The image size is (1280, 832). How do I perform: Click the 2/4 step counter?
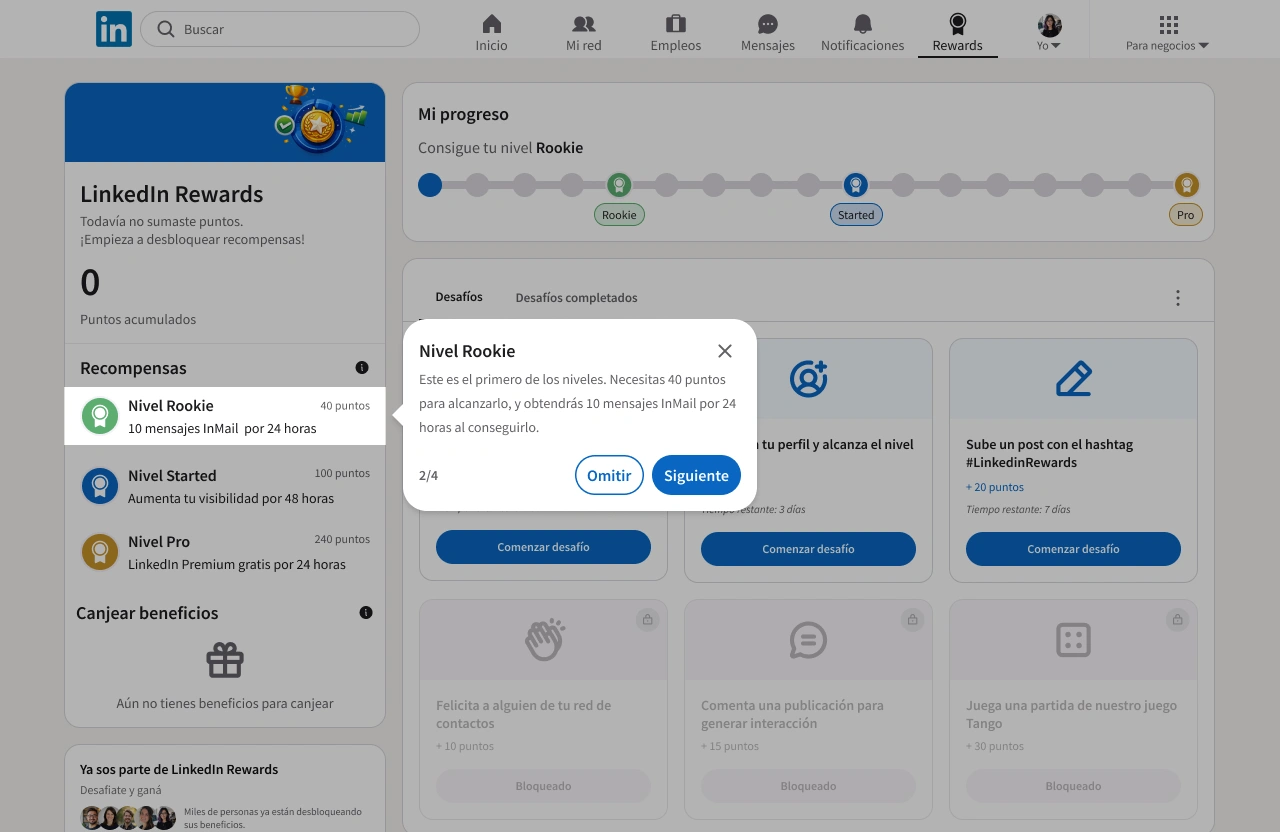pos(428,475)
